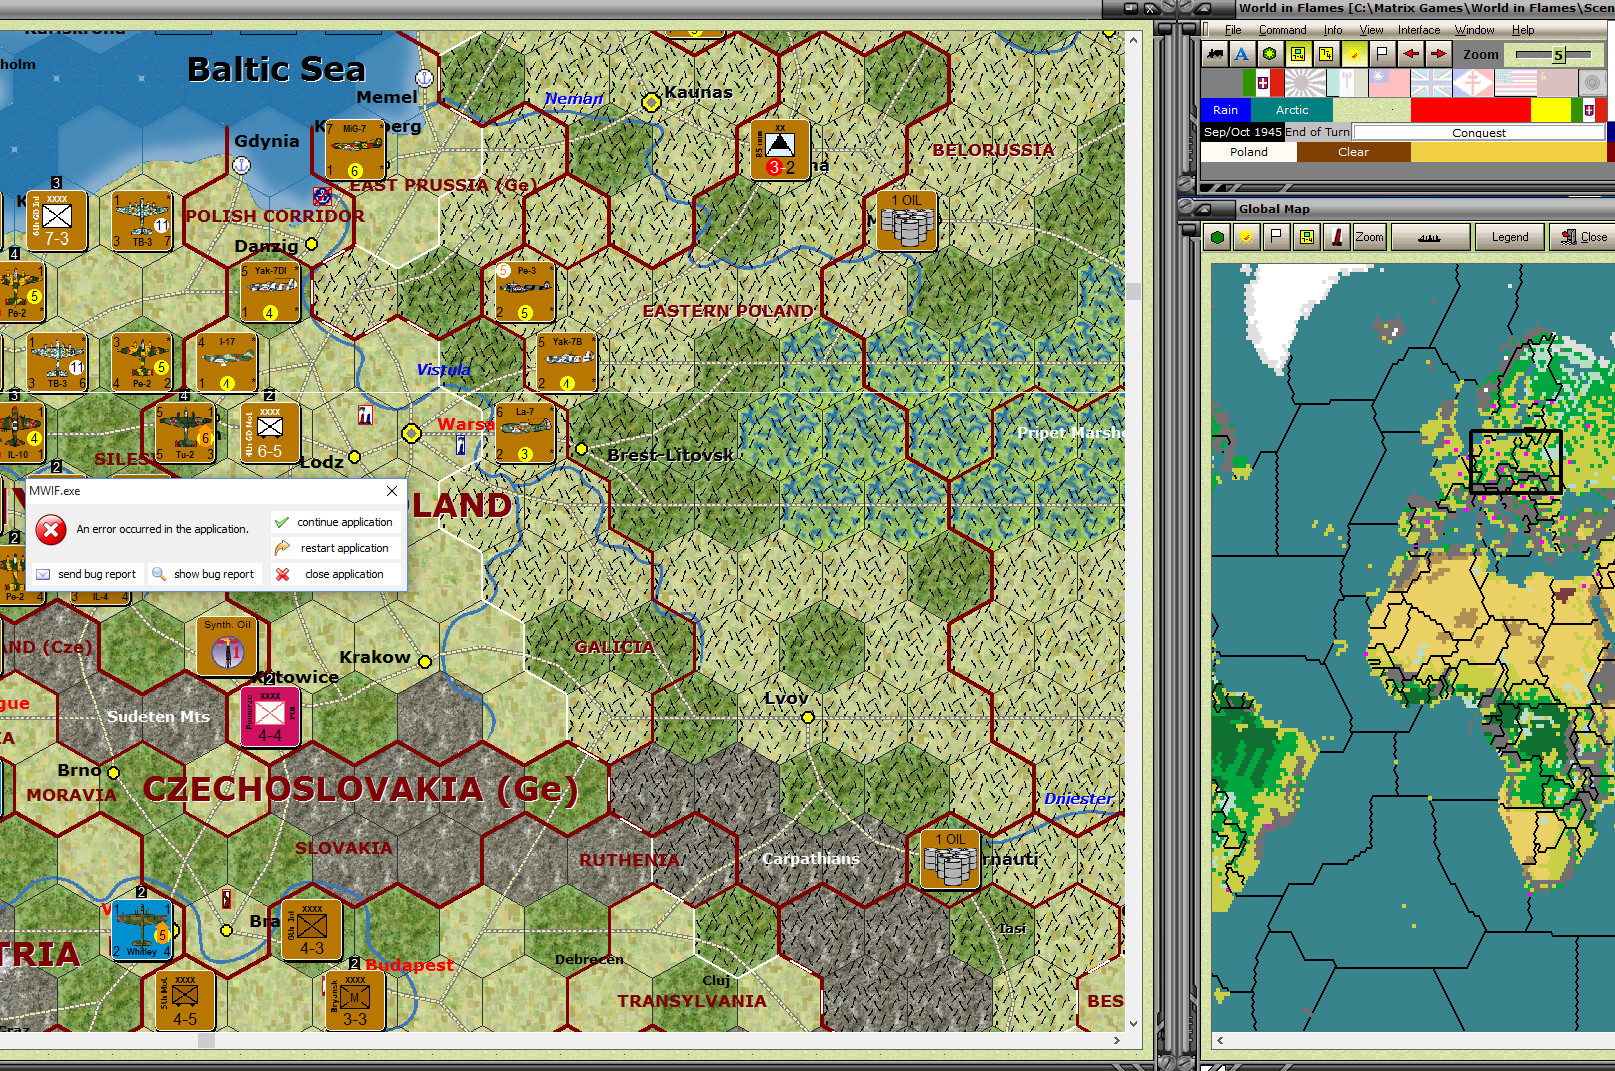The width and height of the screenshot is (1615, 1071).
Task: Dismiss MWIF.exe dialog with X button
Action: (392, 491)
